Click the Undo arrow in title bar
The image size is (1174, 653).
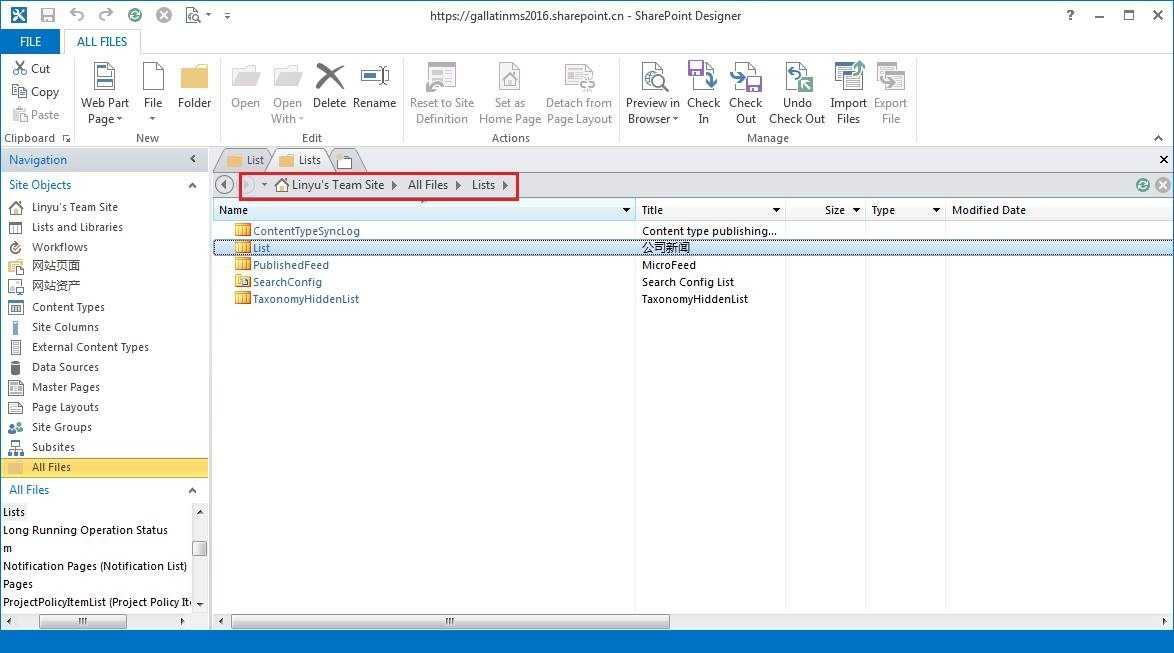point(76,15)
